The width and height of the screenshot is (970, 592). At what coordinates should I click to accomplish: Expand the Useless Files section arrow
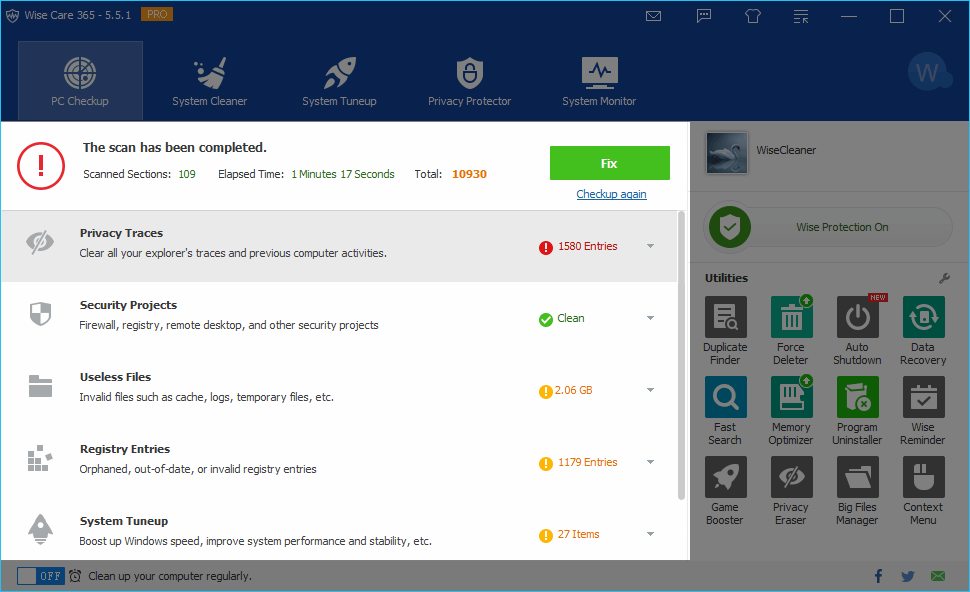click(650, 390)
